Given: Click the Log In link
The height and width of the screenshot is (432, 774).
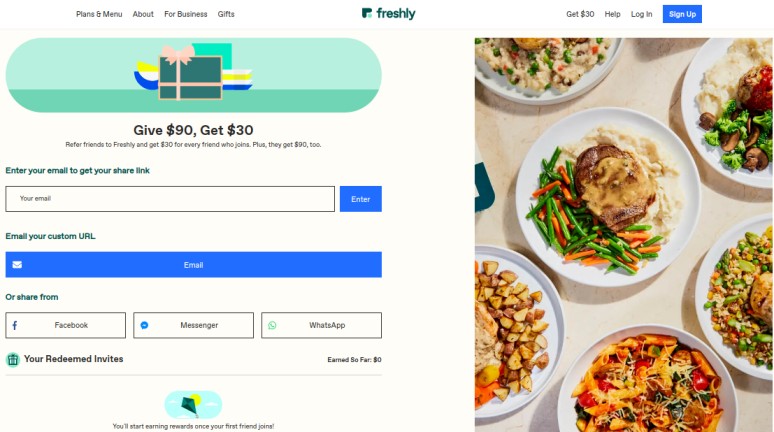Looking at the screenshot, I should coord(641,14).
